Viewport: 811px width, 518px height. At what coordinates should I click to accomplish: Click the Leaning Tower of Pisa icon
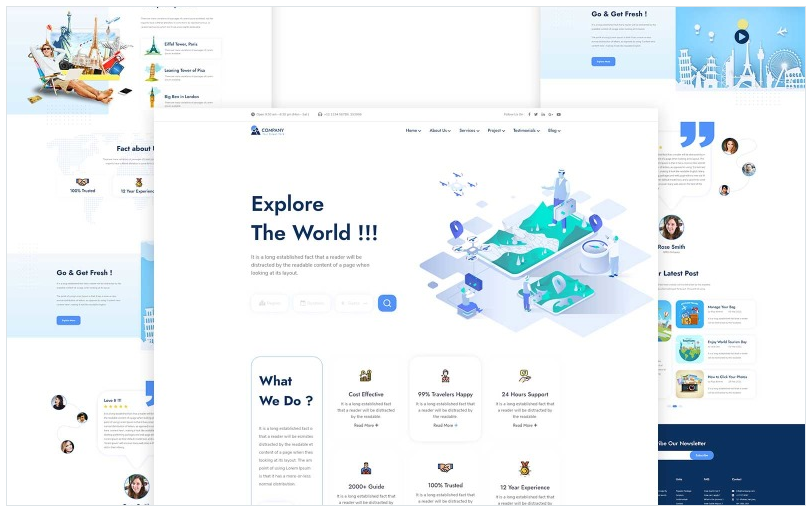point(152,72)
